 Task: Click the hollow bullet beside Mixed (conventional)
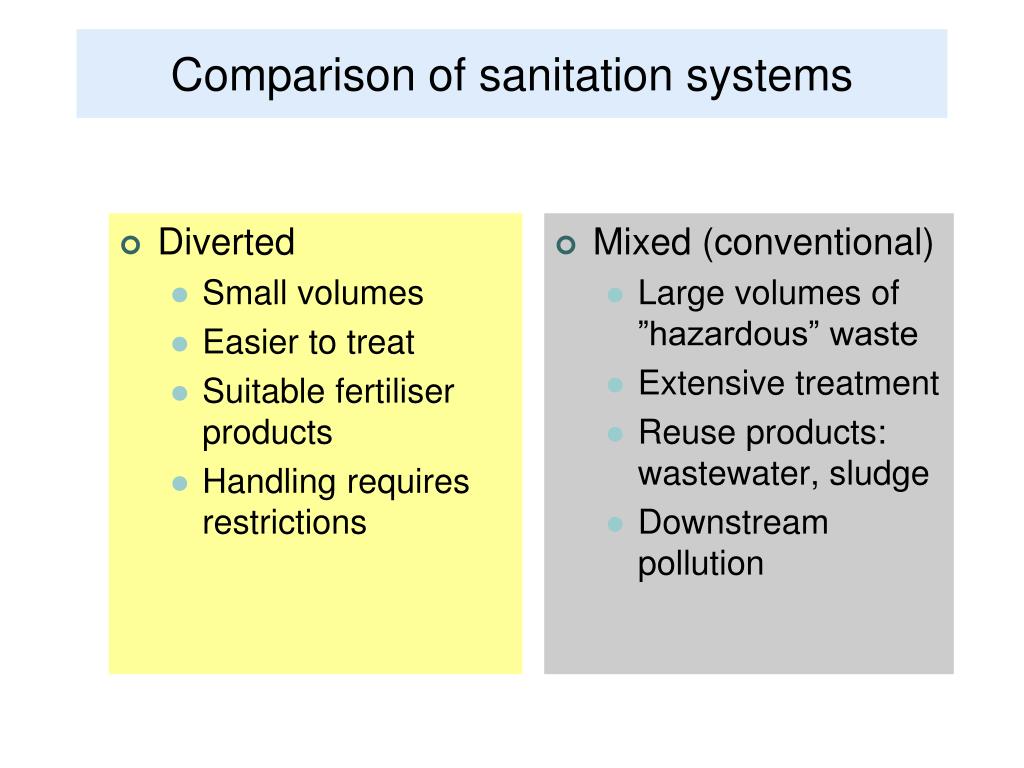click(x=566, y=245)
